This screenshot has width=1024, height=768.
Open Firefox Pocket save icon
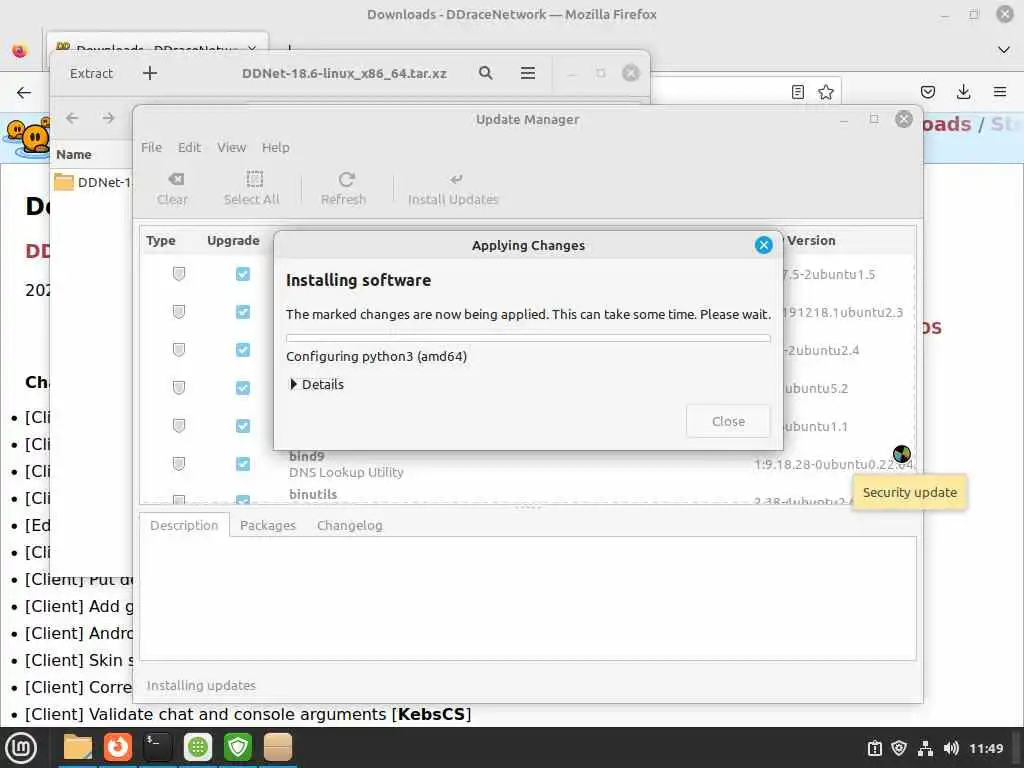click(927, 92)
